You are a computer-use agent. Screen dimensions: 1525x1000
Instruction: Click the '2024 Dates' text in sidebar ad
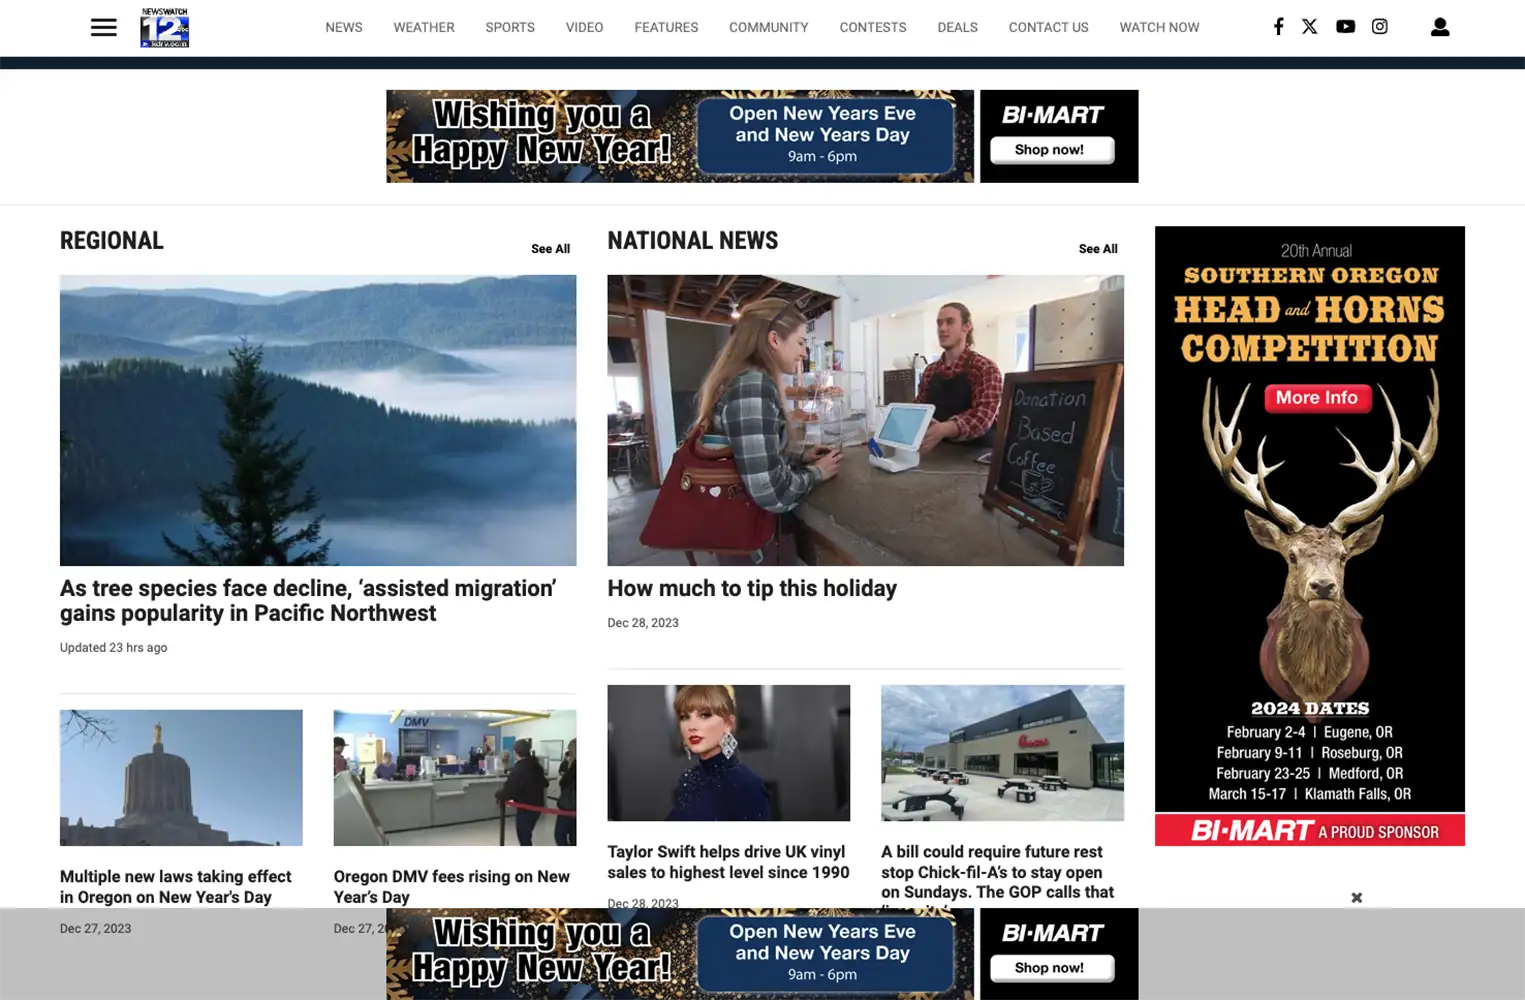click(1310, 709)
